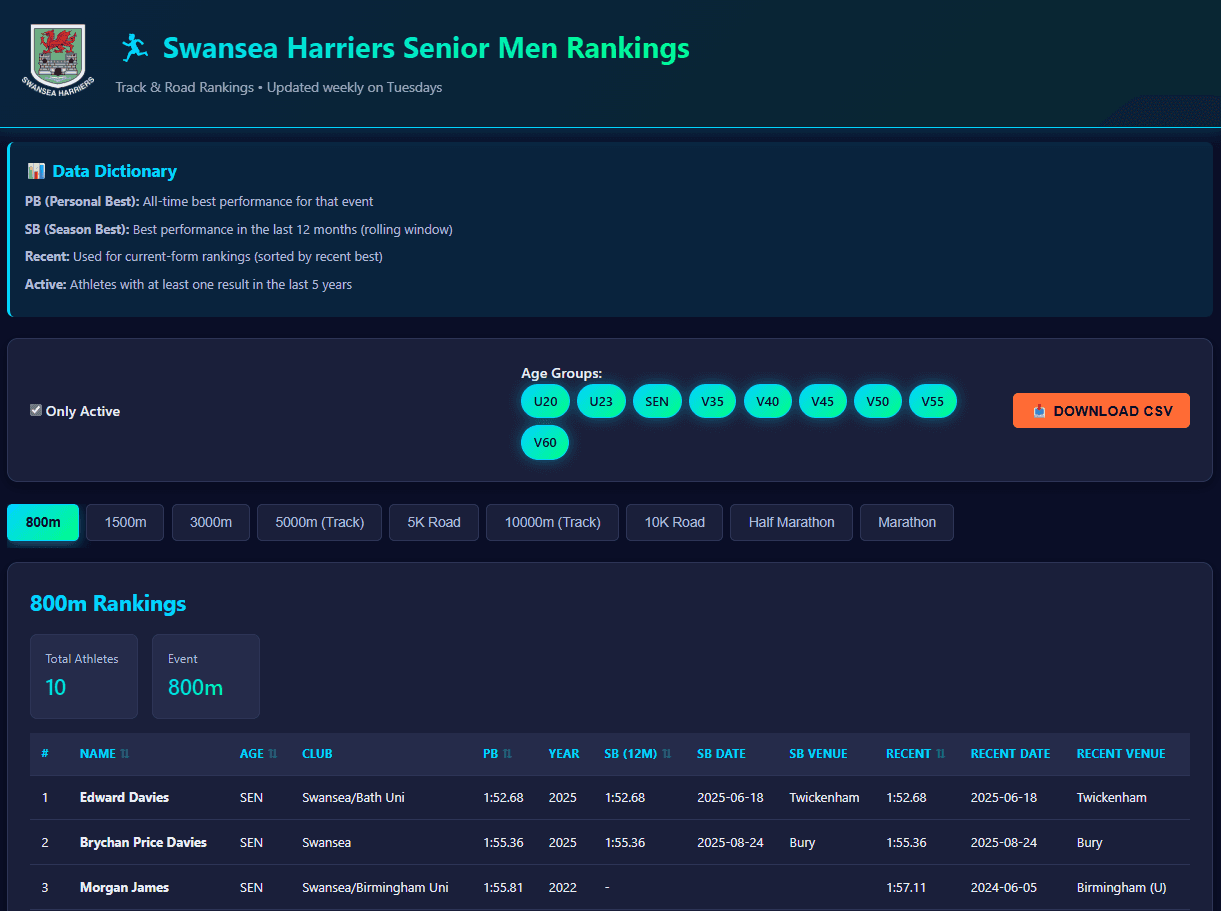Toggle the V35 age group pill
This screenshot has width=1221, height=911.
(x=712, y=401)
